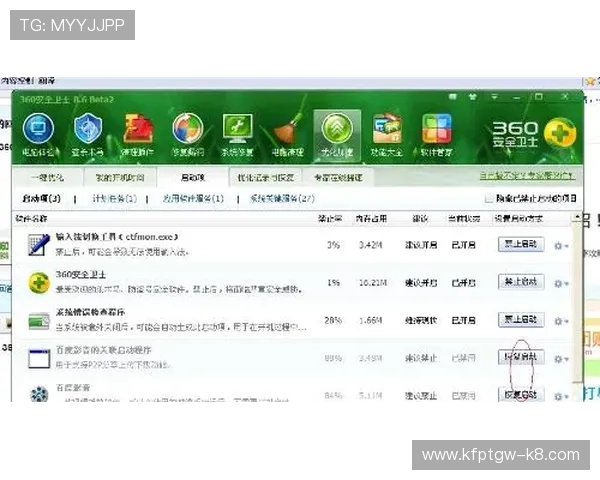The image size is (600, 480).
Task: Switch to the 优化记录与恢复 tab
Action: (266, 178)
